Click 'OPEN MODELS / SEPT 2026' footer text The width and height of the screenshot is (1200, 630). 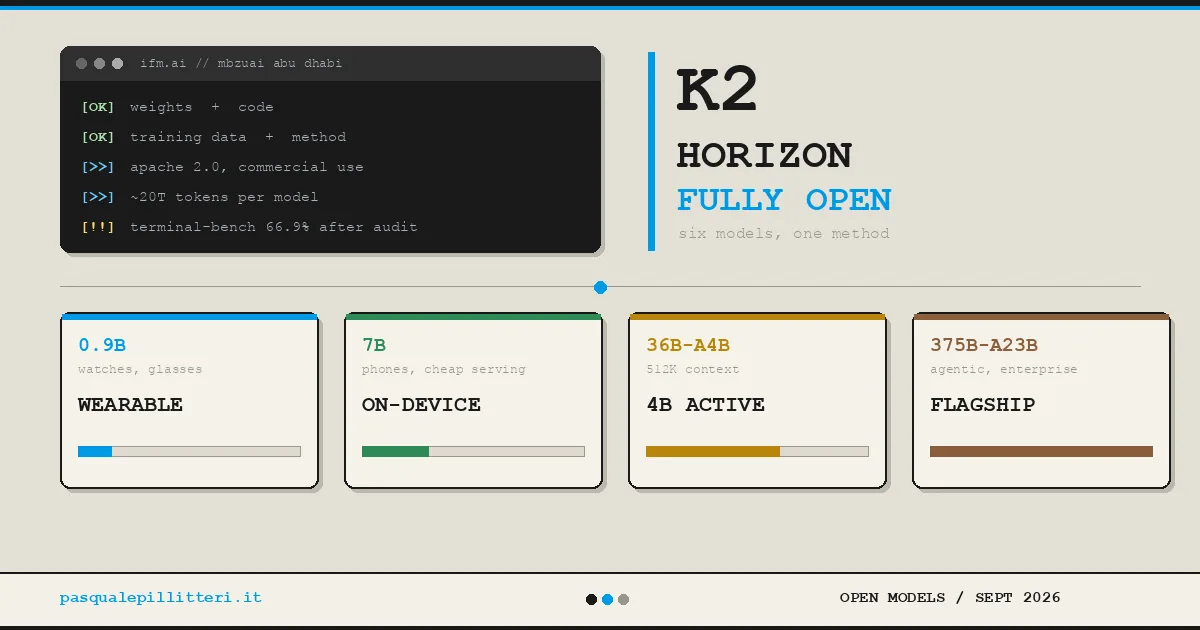[x=950, y=598]
